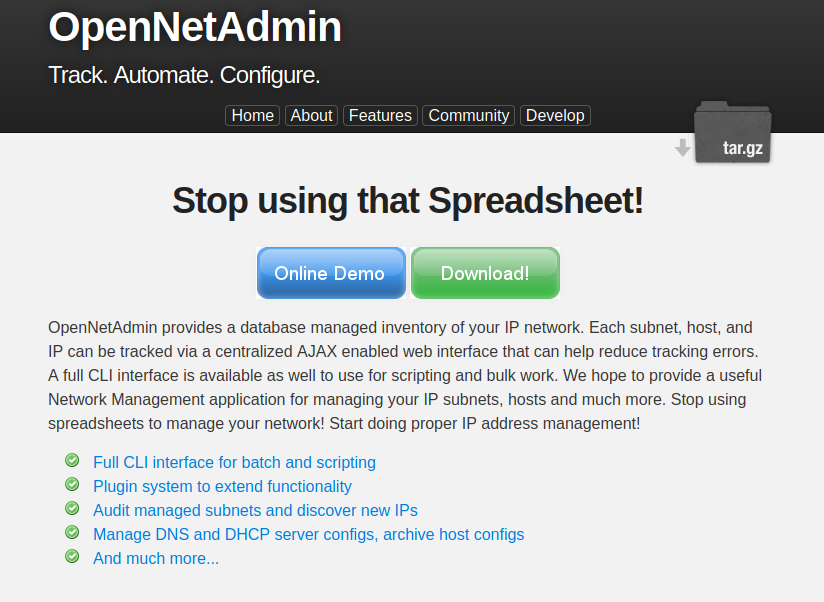Click the checkmark icon next to Audit managed subnets
This screenshot has width=824, height=602.
point(72,508)
